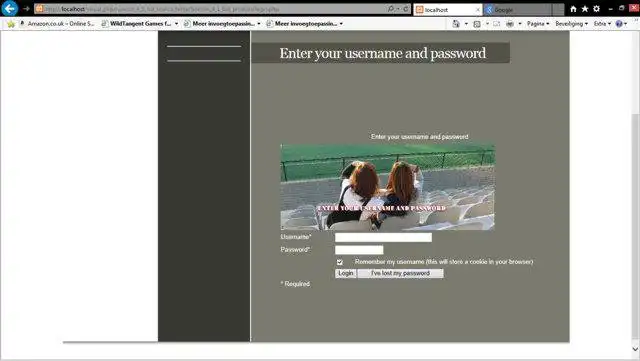The width and height of the screenshot is (640, 361).
Task: Expand the help icon dropdown arrow
Action: click(625, 24)
